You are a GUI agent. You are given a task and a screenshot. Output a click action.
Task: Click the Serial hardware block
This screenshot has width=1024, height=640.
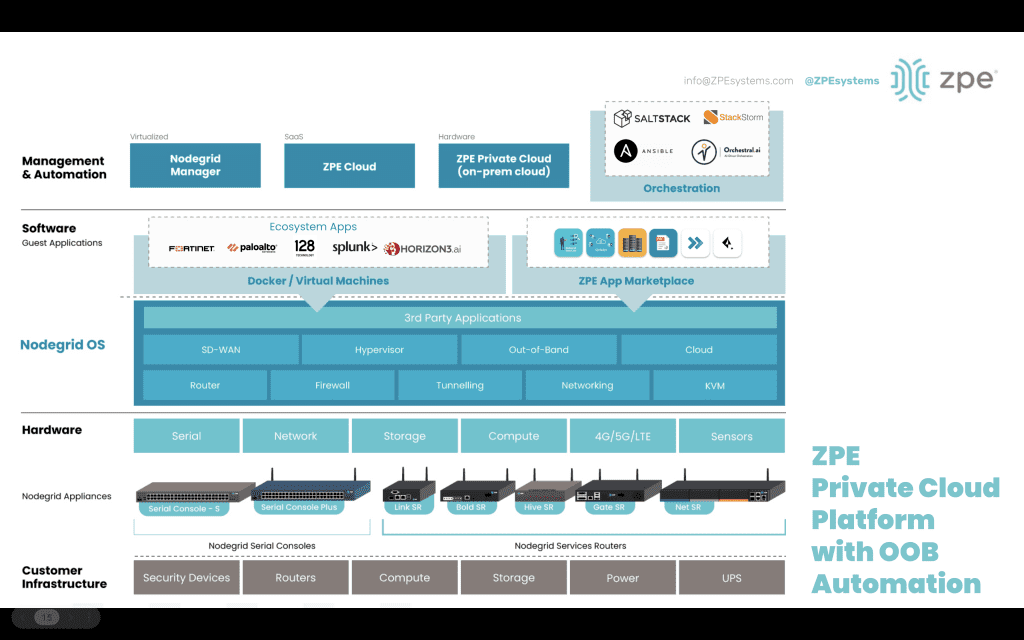pos(187,436)
